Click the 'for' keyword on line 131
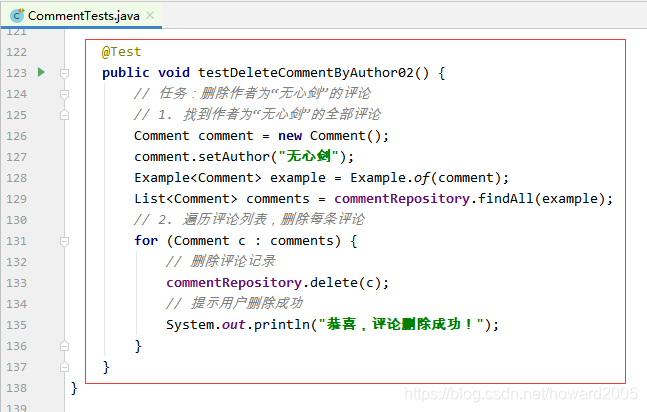647x412 pixels. point(146,241)
